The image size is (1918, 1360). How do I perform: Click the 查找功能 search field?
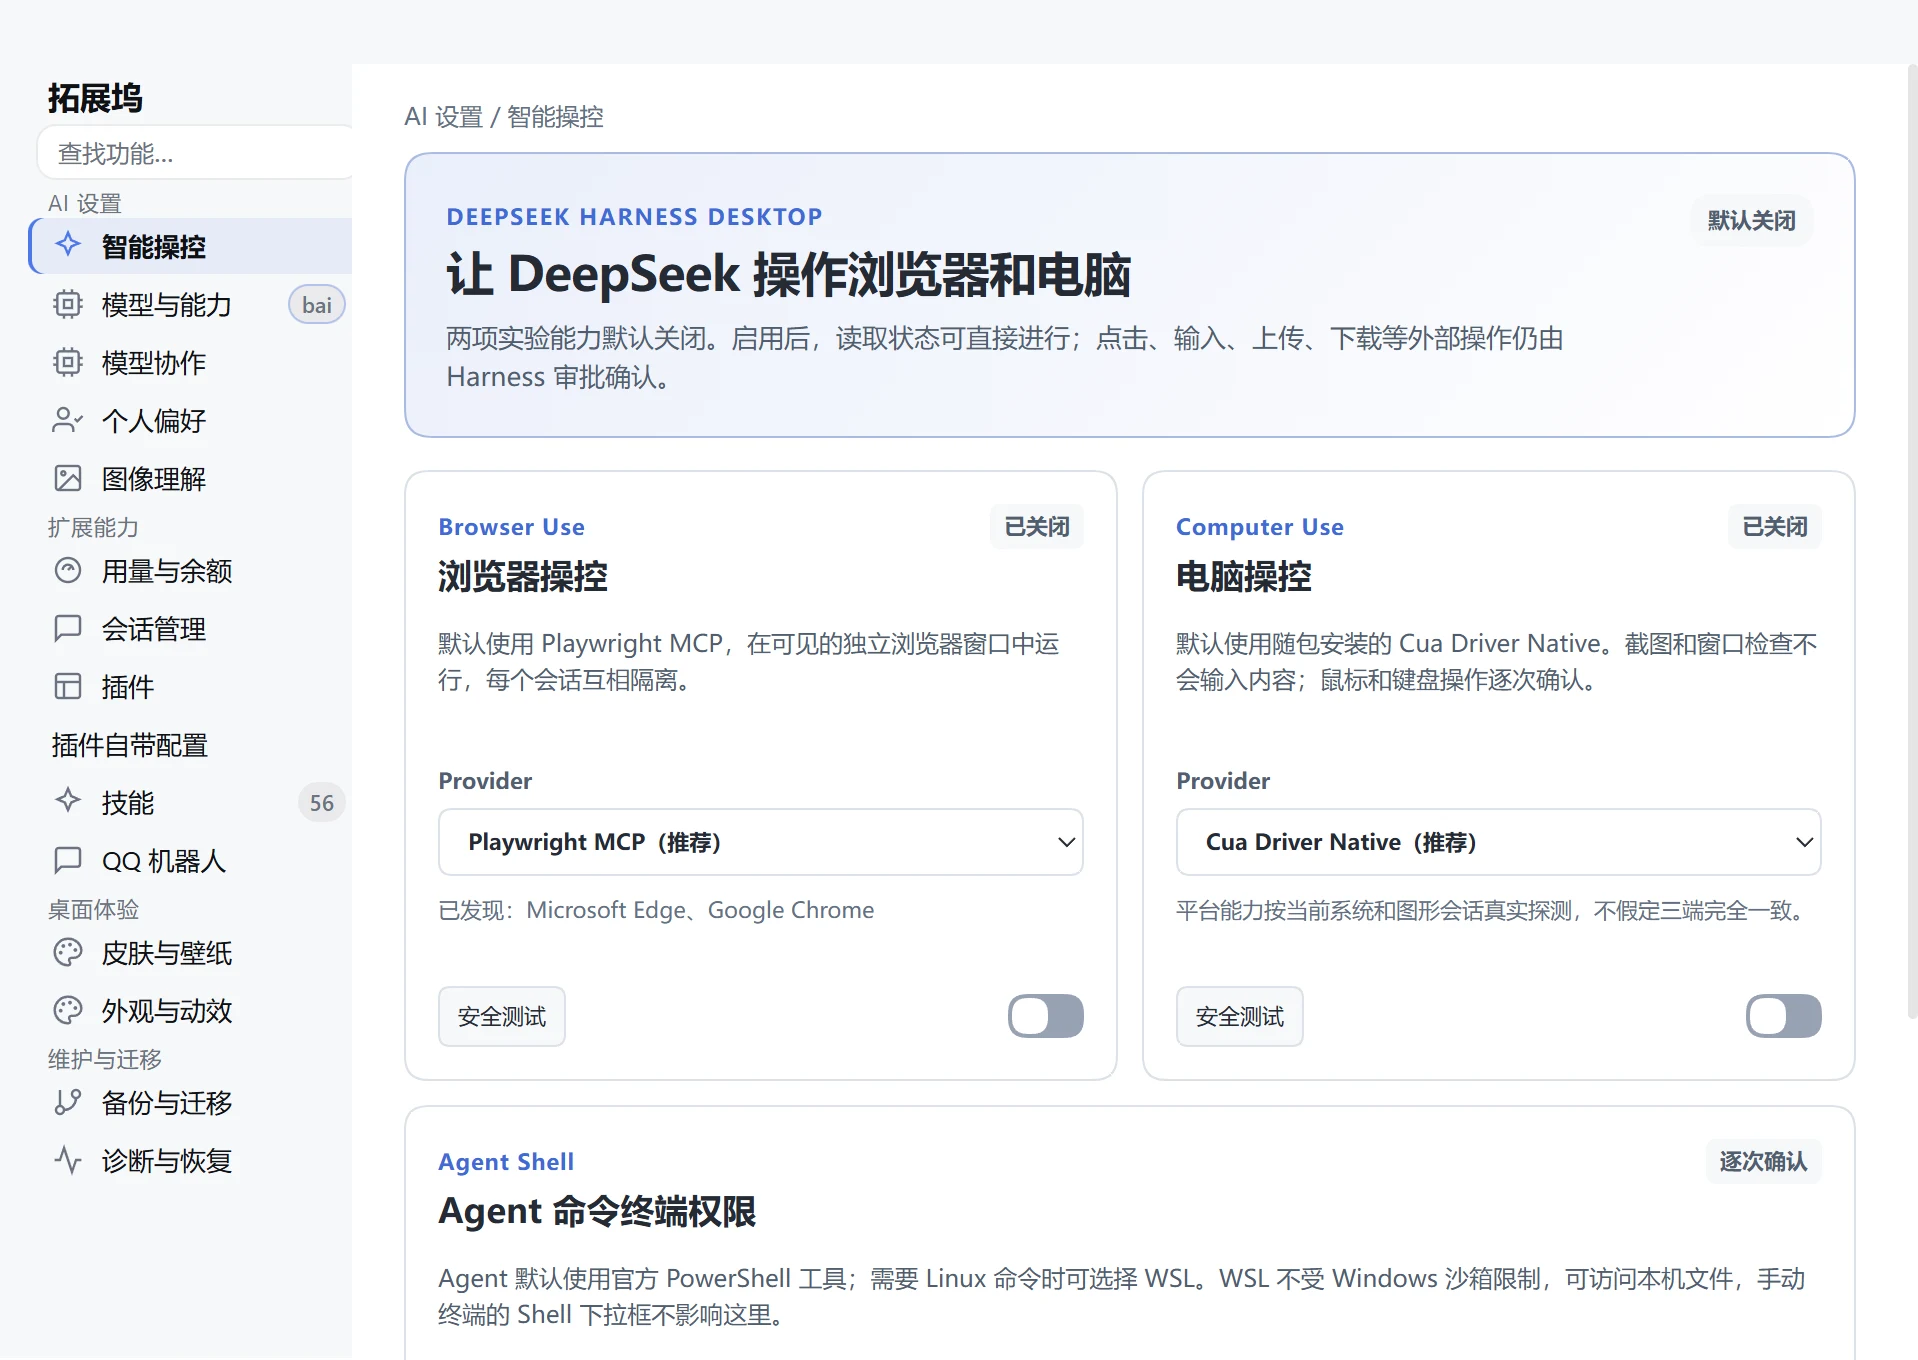(x=195, y=153)
